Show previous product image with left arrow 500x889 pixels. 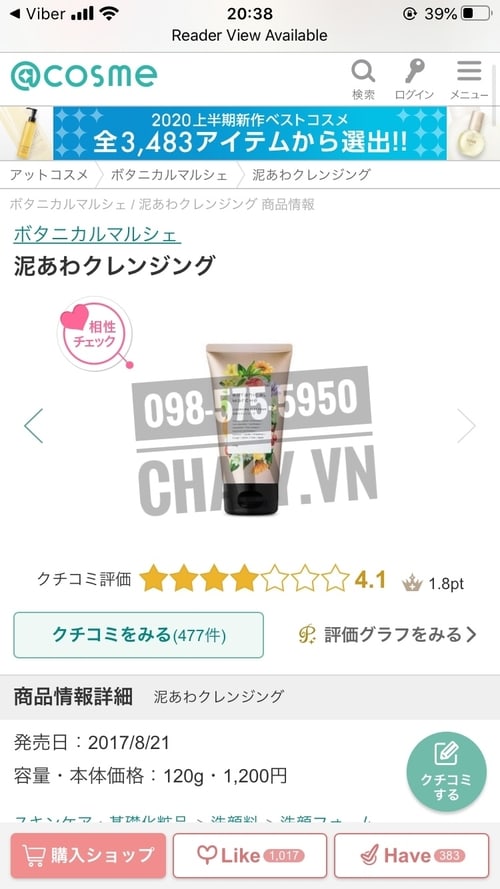pos(33,426)
